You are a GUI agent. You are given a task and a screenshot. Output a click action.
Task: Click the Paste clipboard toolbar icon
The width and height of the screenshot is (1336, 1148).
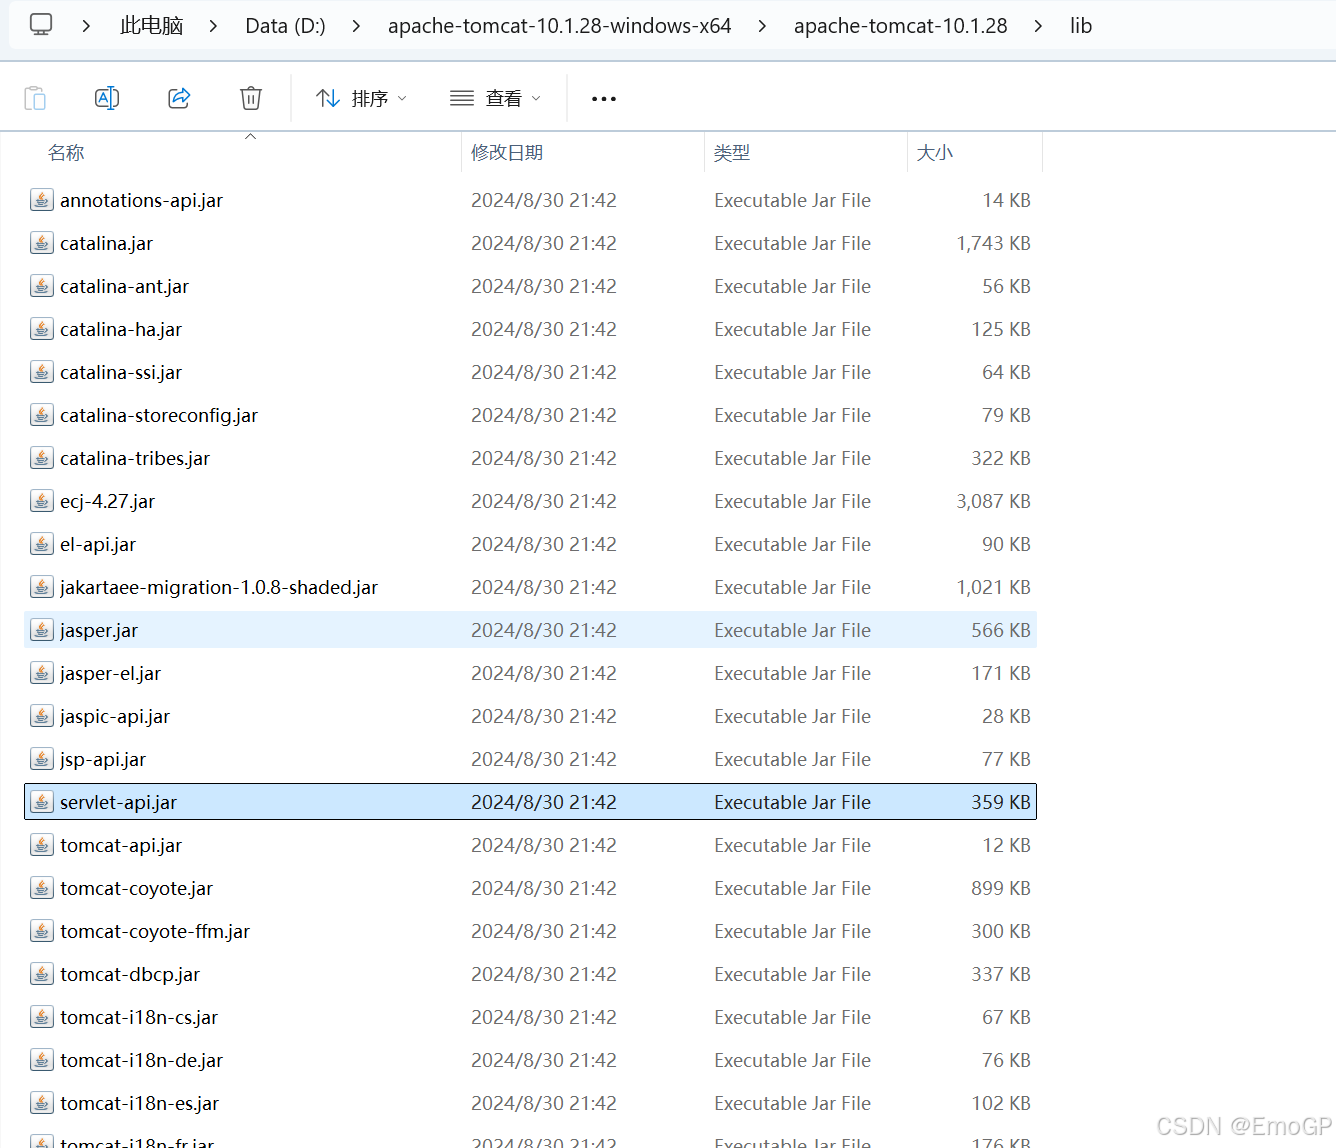35,98
